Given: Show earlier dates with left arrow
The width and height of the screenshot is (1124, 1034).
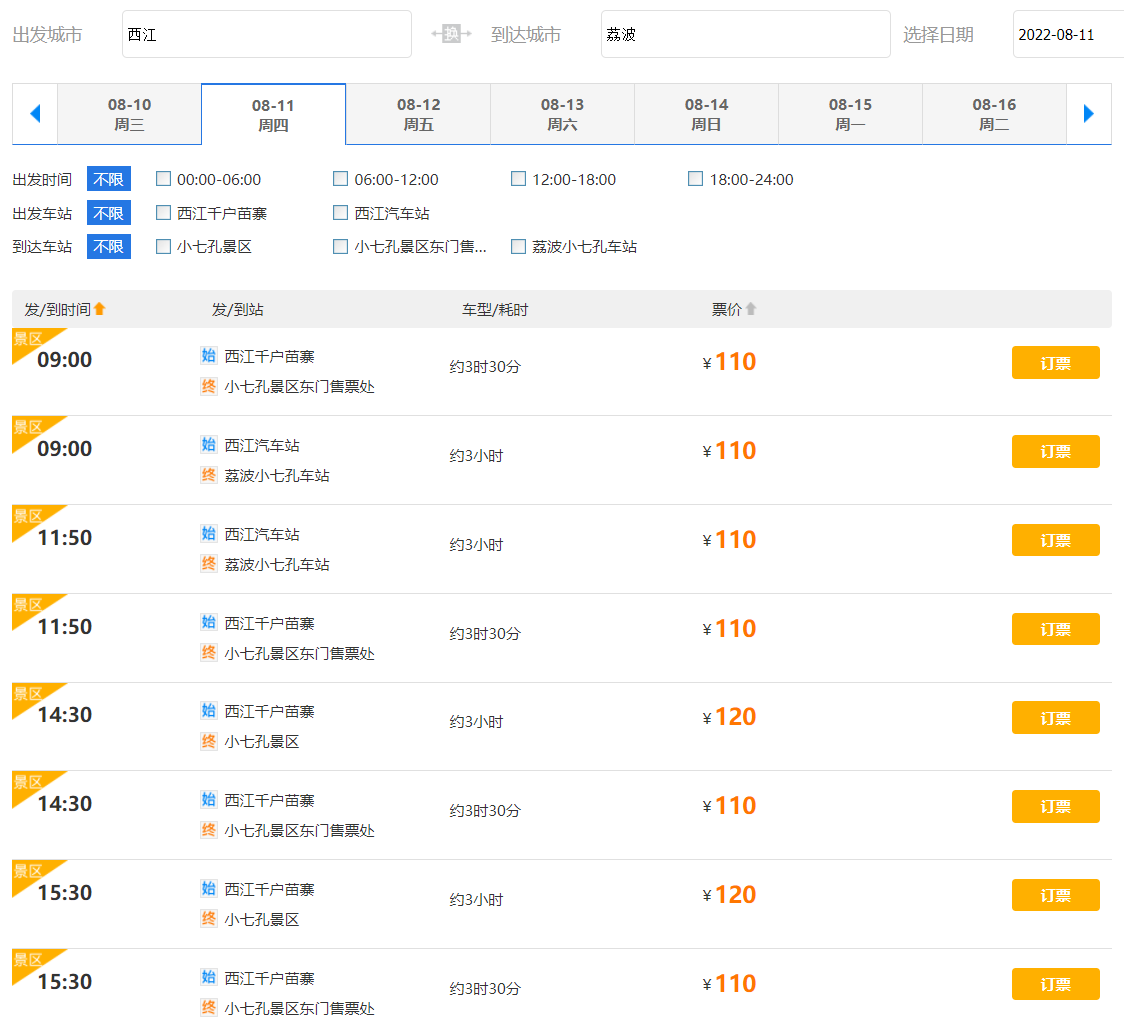Looking at the screenshot, I should point(35,114).
